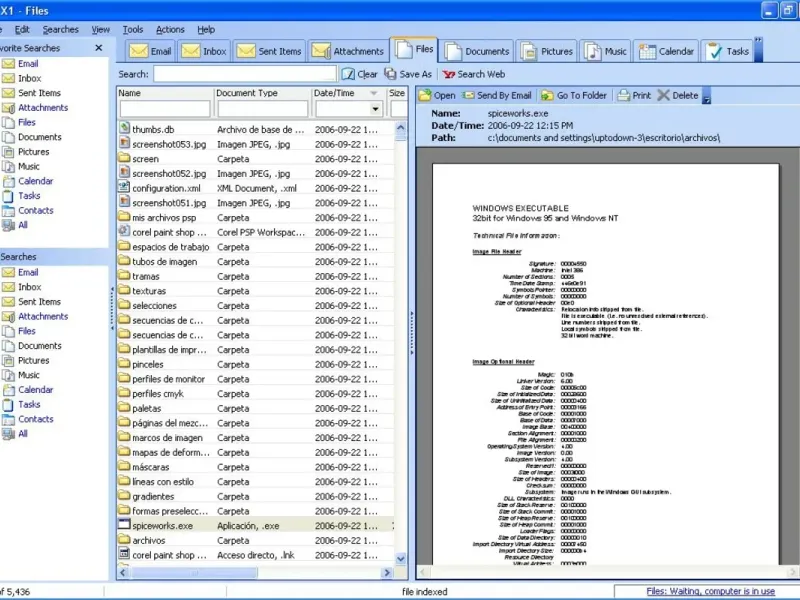Expand the preview toolbar overflow arrow
Image resolution: width=800 pixels, height=600 pixels.
pyautogui.click(x=707, y=96)
